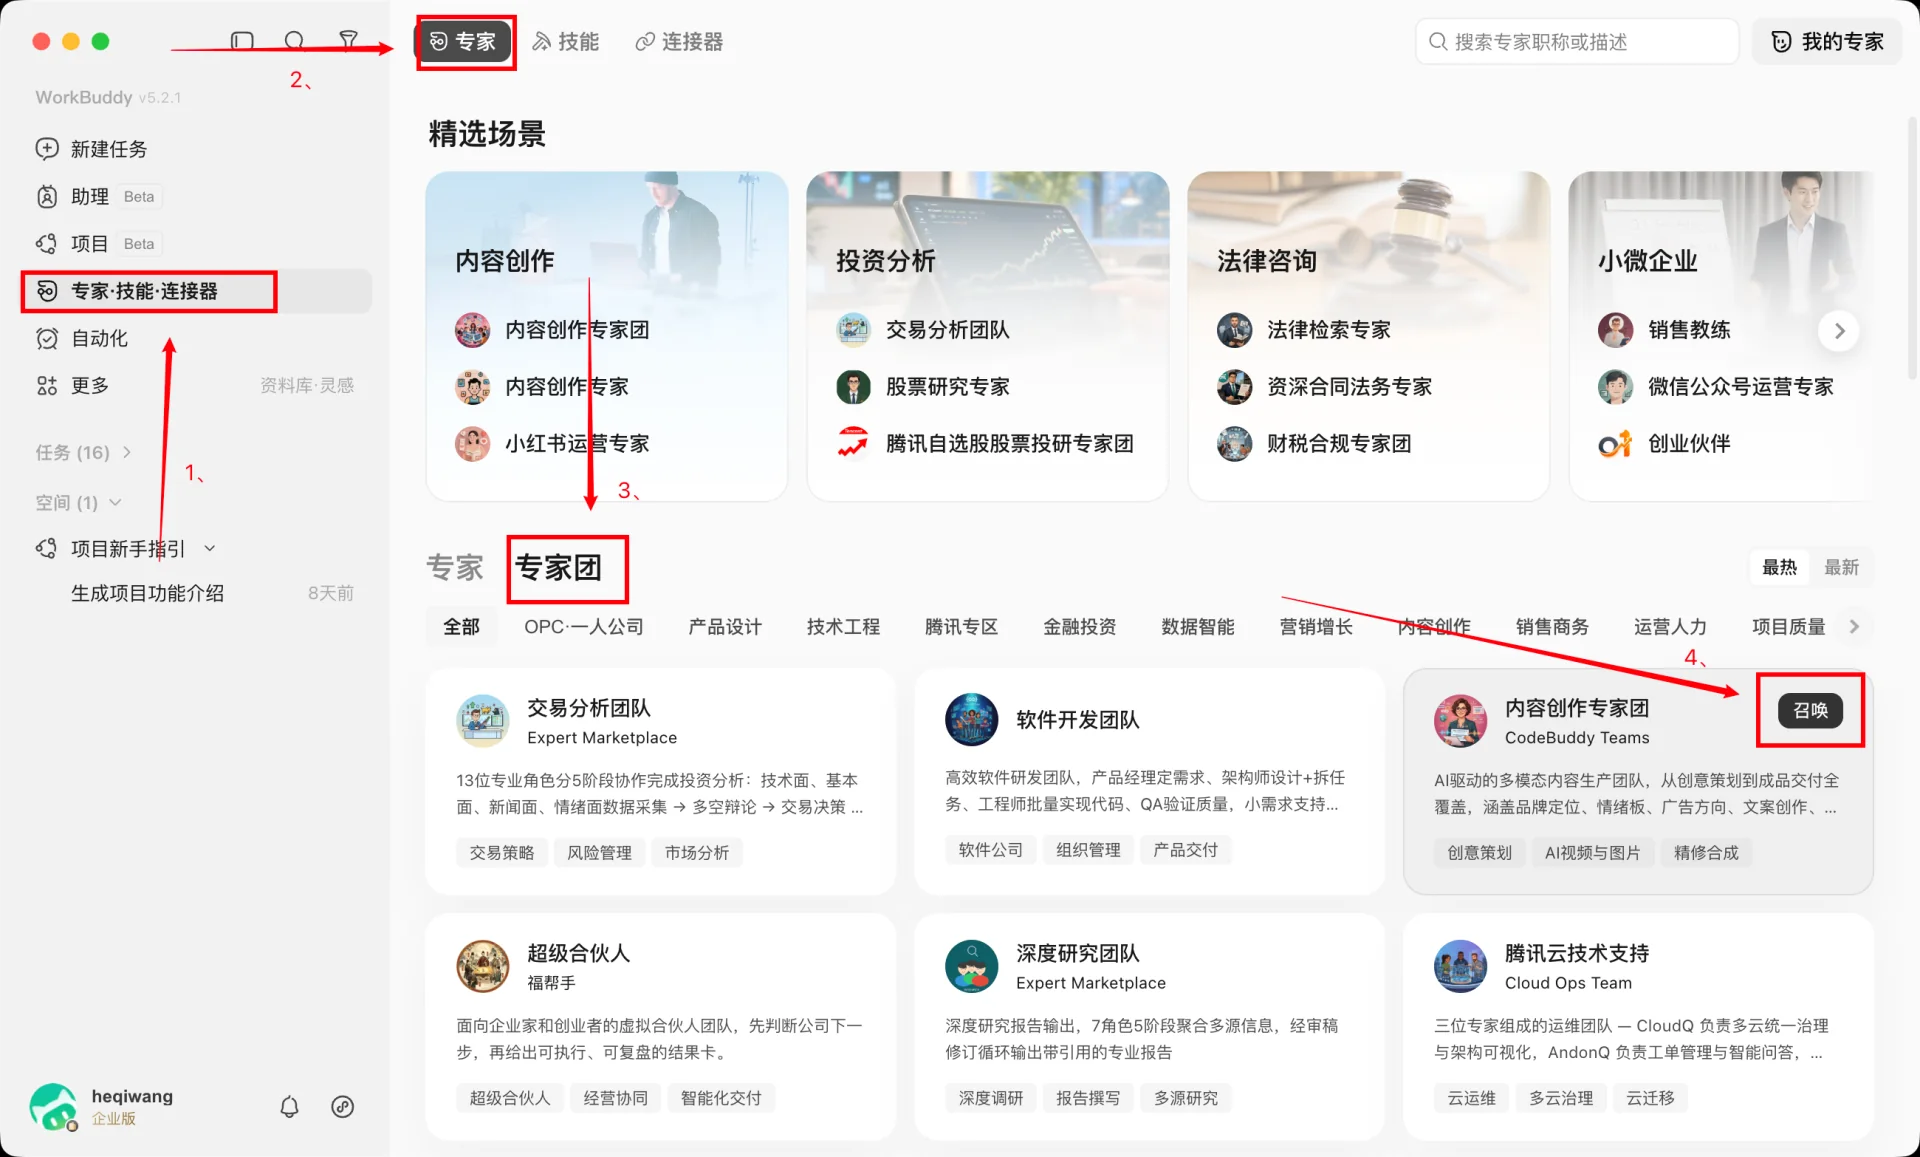Click the 召唤 button on 内容创作专家团

point(1810,710)
